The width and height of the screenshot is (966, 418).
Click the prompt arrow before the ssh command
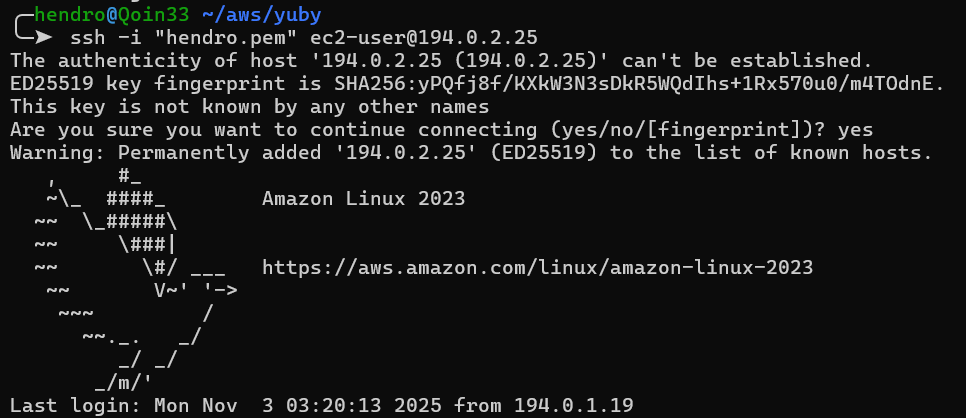41,38
